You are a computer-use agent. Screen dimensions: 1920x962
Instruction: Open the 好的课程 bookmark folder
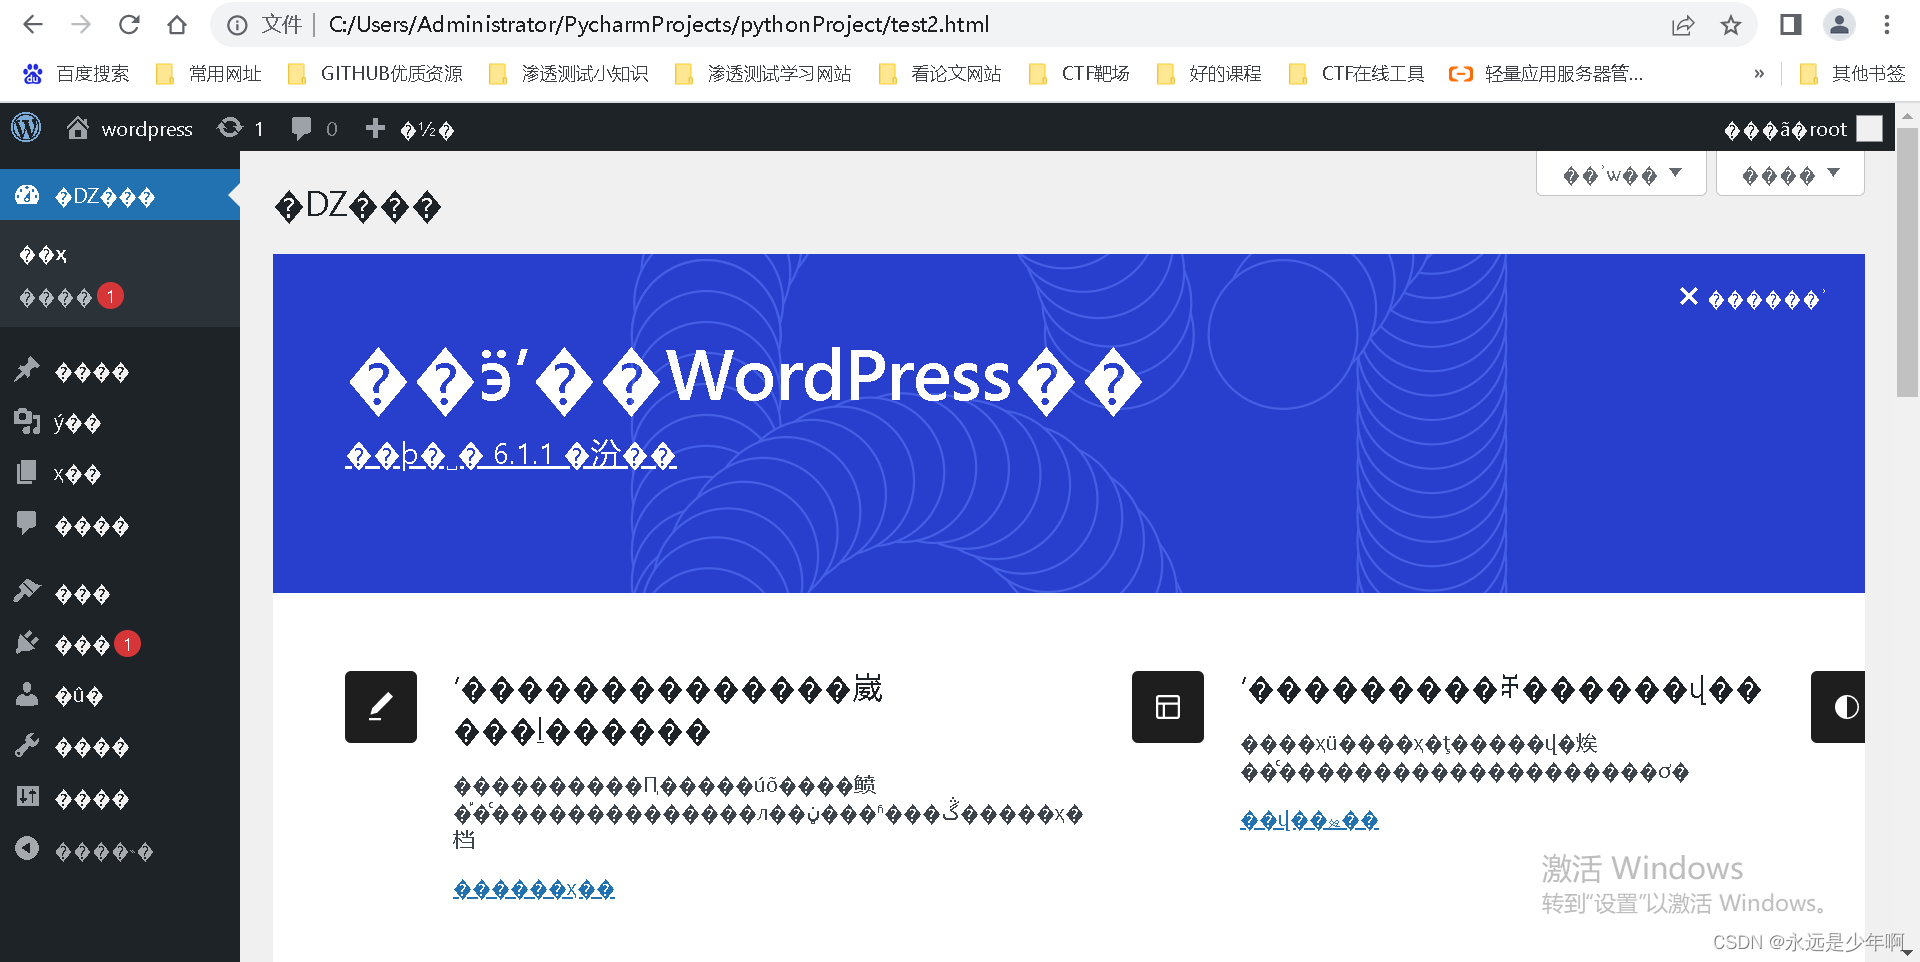(1209, 74)
